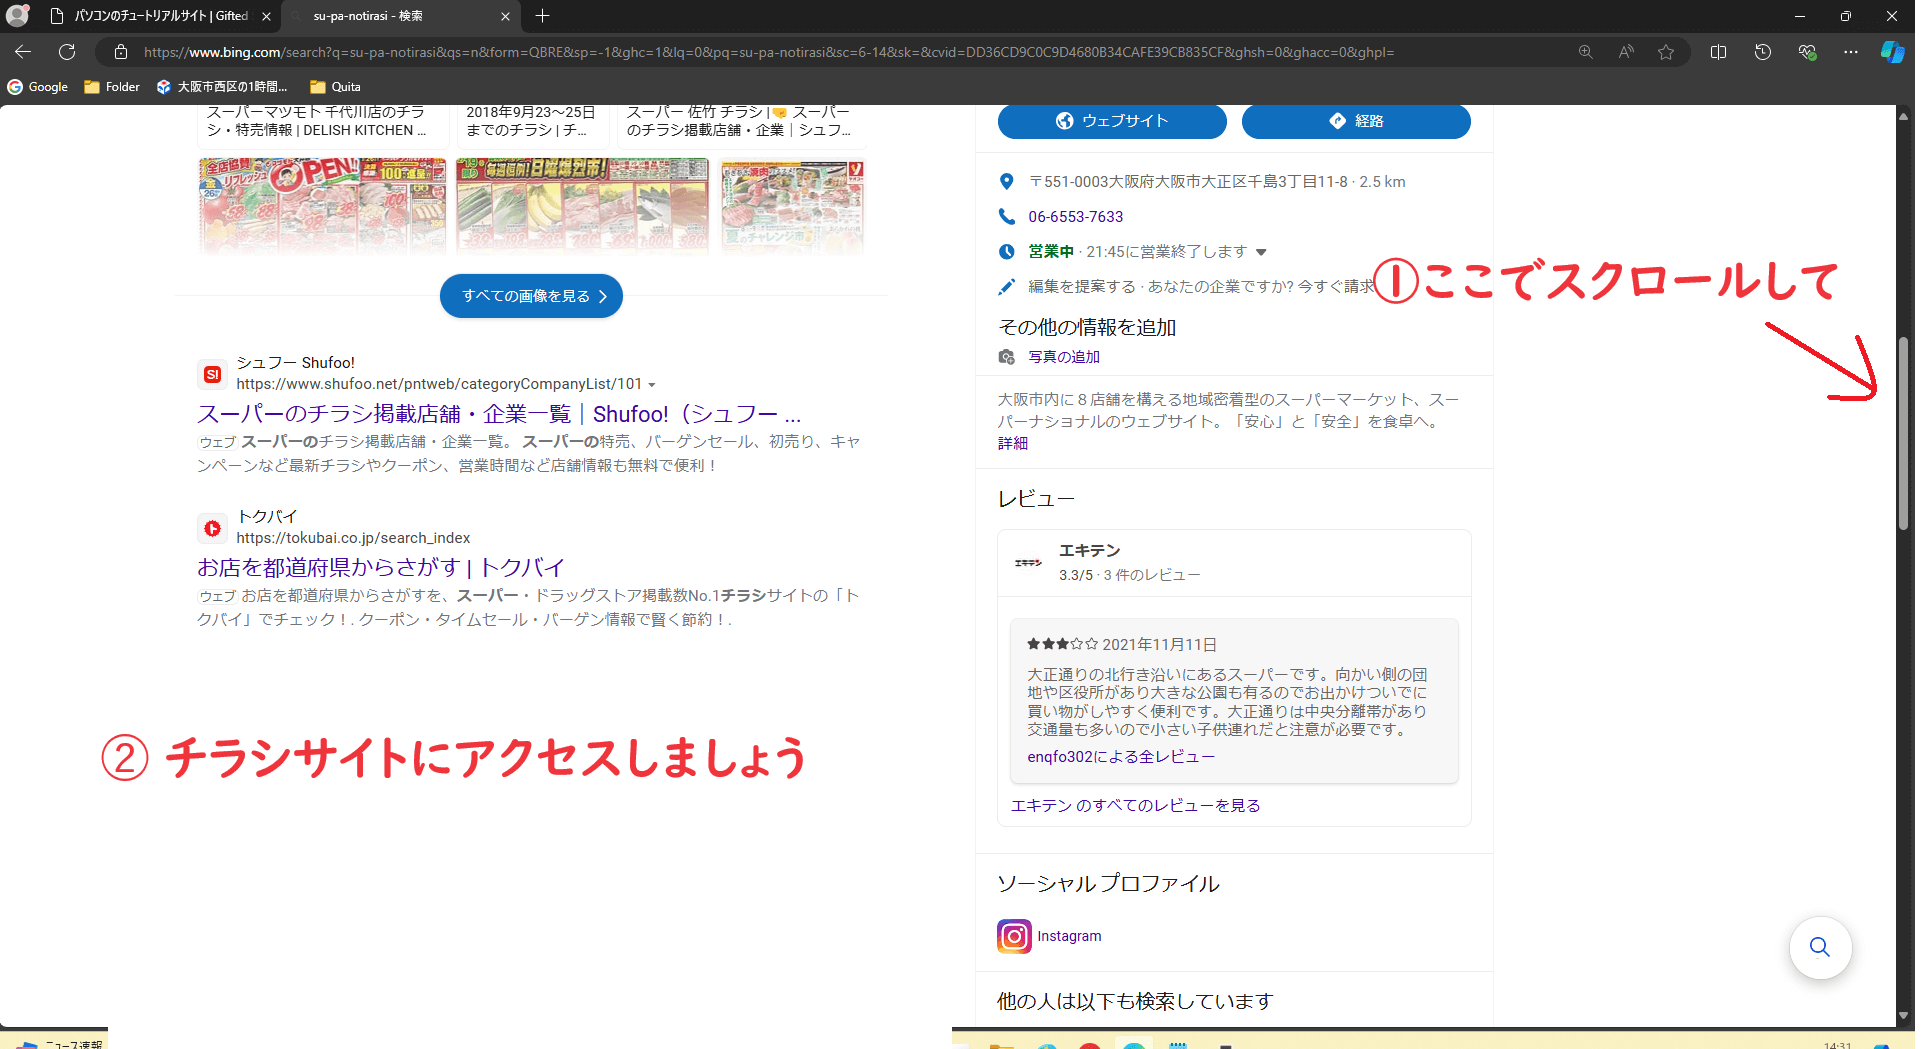Open 詳細 link under store description
The height and width of the screenshot is (1049, 1930).
point(1013,443)
